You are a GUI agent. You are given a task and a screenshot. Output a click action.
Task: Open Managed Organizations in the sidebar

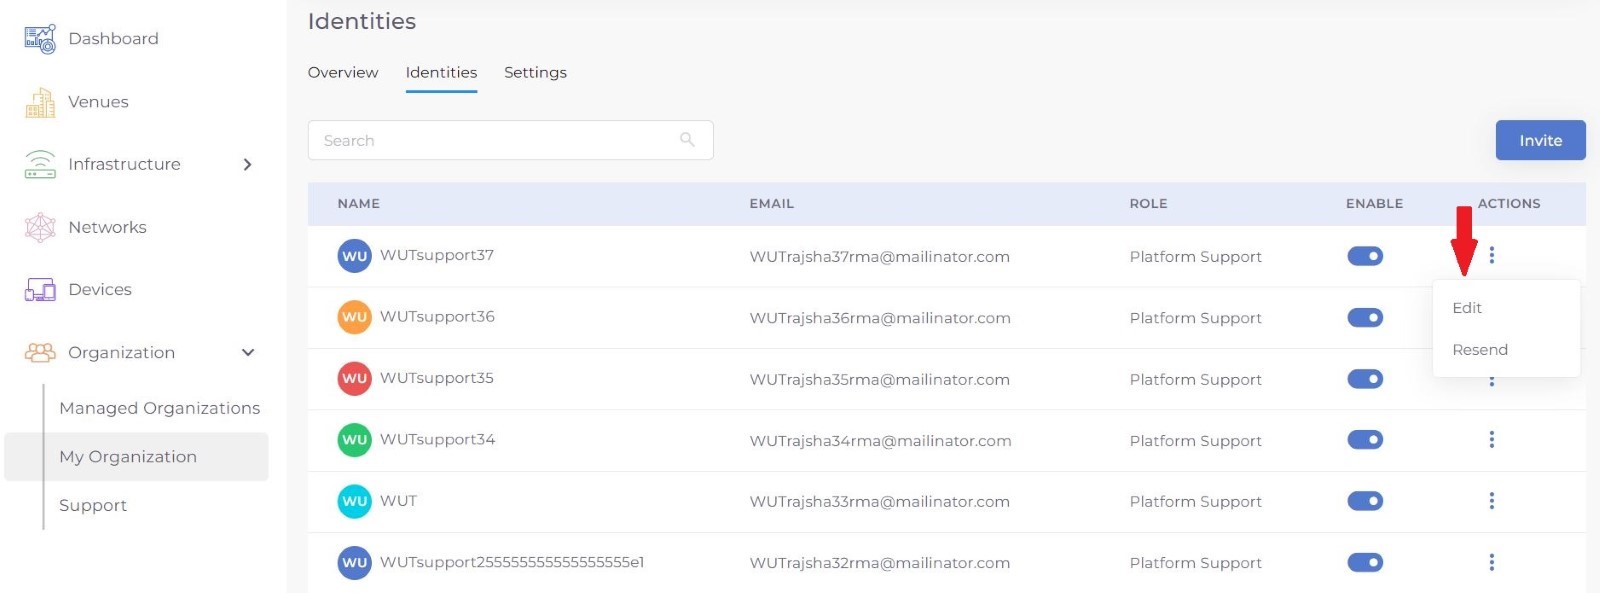click(x=159, y=408)
